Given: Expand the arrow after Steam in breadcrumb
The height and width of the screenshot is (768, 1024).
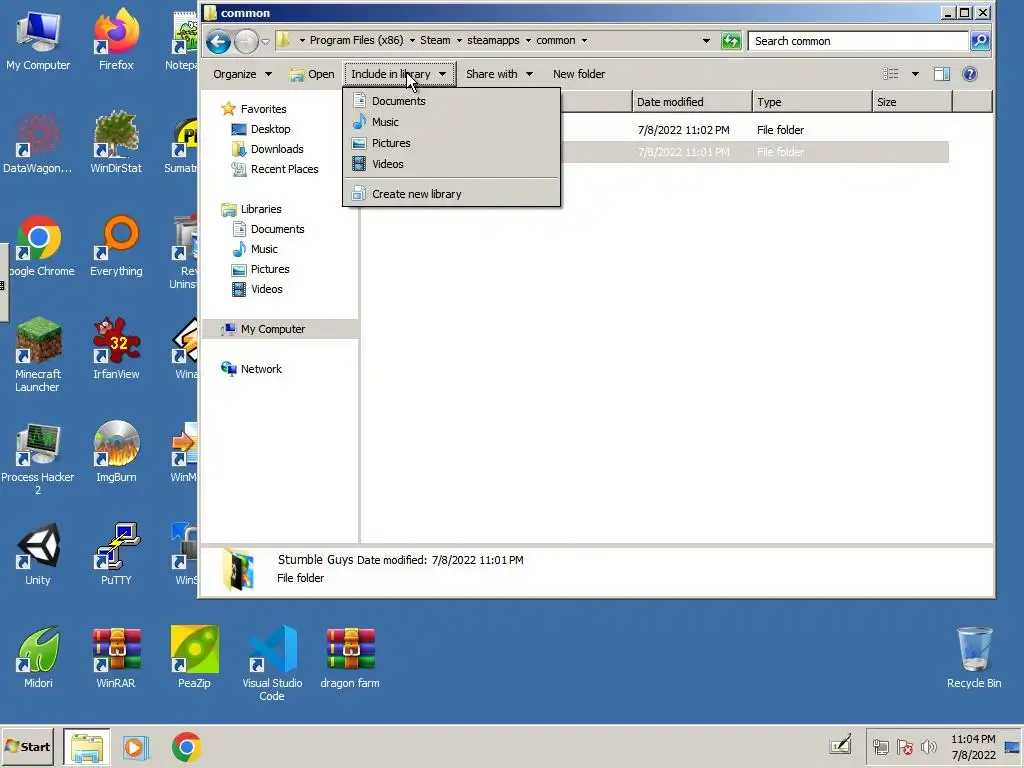Looking at the screenshot, I should (459, 40).
